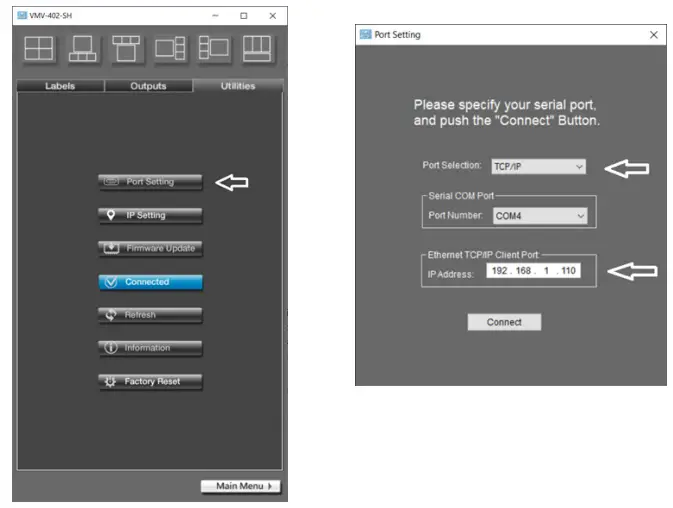Click the 'IP Address:' label
The image size is (673, 508).
point(451,274)
